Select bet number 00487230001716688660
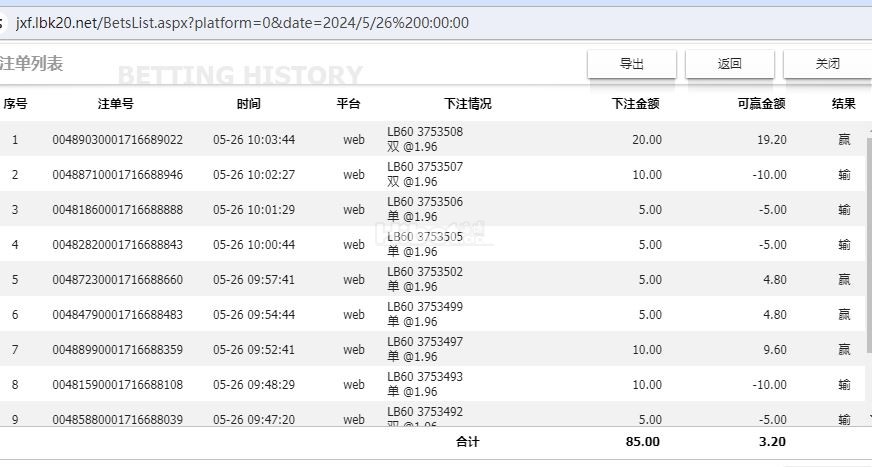This screenshot has width=872, height=467. point(117,280)
